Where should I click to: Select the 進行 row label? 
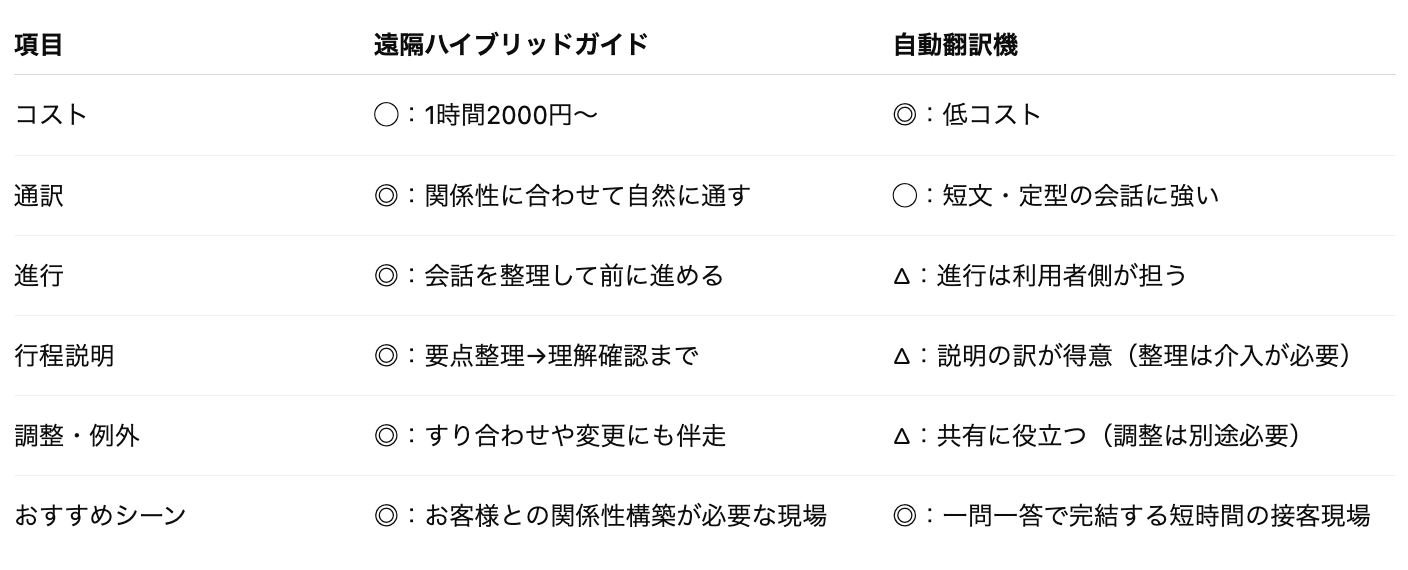click(39, 275)
